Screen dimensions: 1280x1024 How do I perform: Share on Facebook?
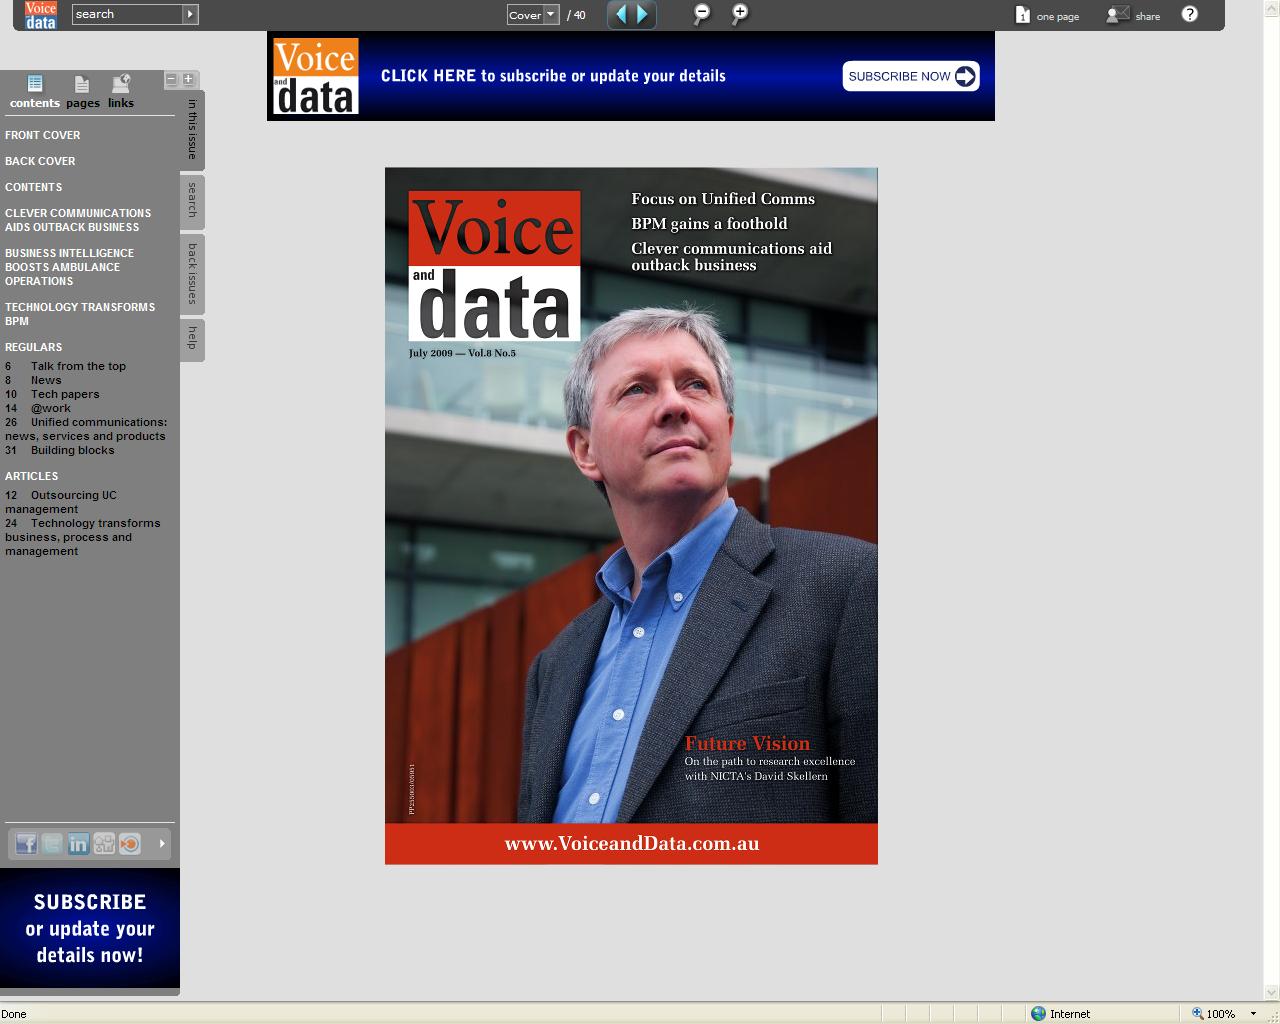26,844
